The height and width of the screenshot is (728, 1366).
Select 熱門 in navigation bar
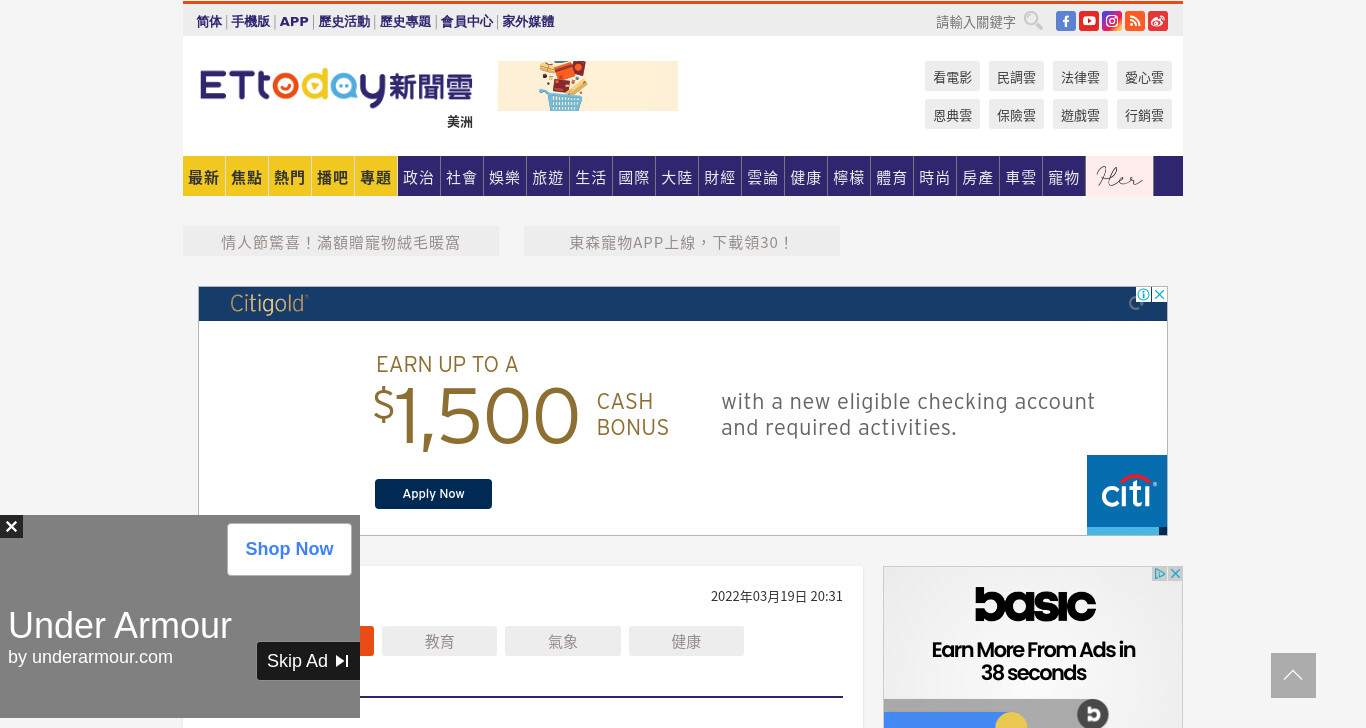pyautogui.click(x=290, y=176)
